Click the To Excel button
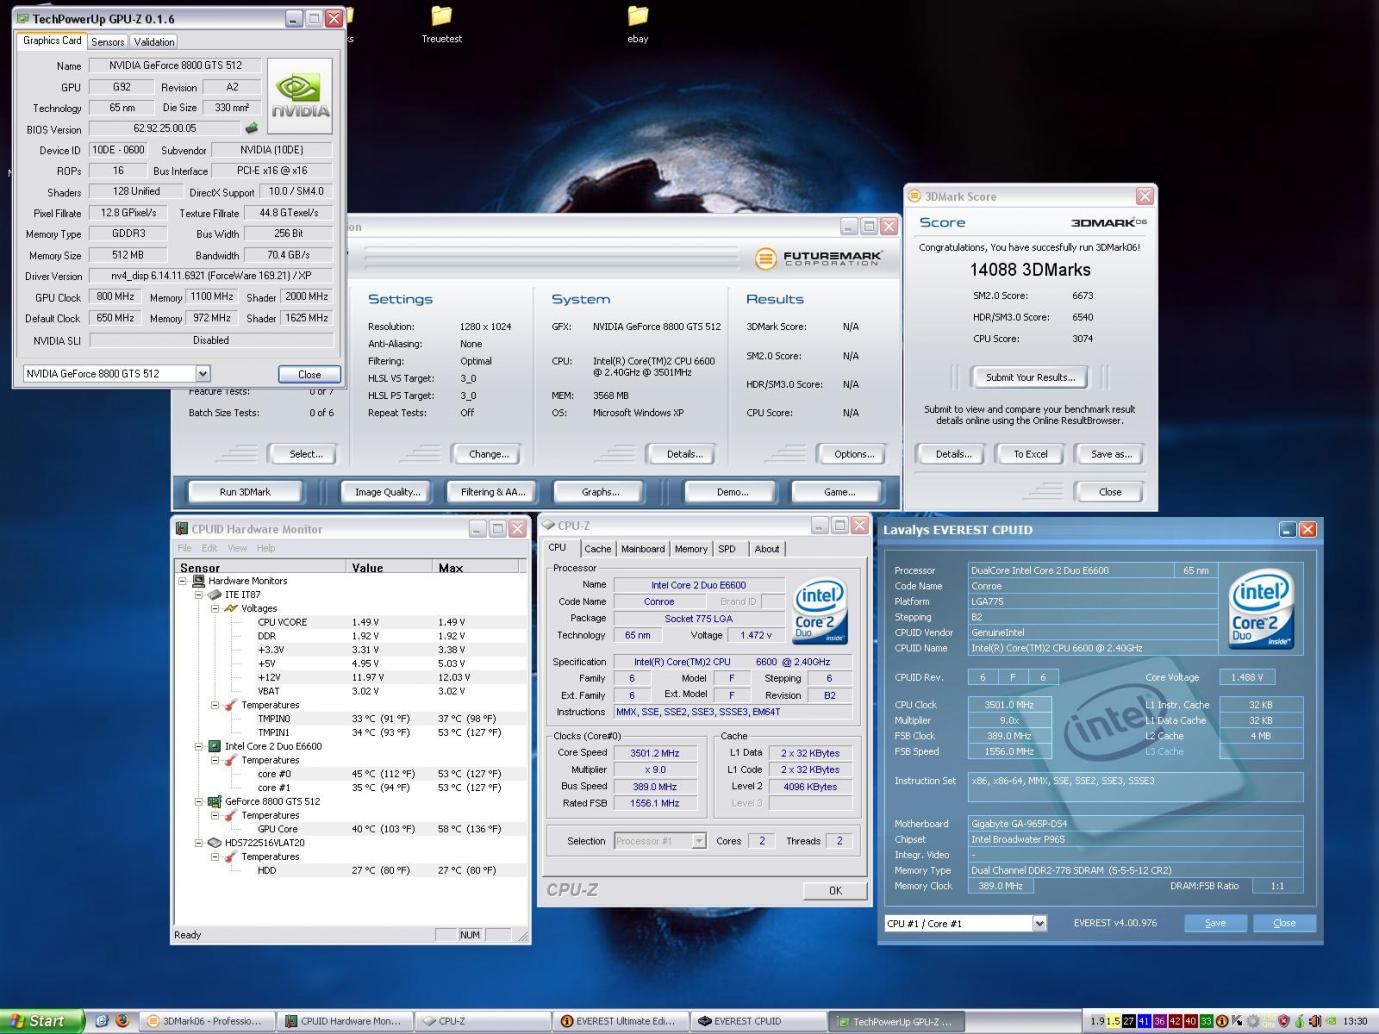Viewport: 1379px width, 1034px height. (1030, 454)
